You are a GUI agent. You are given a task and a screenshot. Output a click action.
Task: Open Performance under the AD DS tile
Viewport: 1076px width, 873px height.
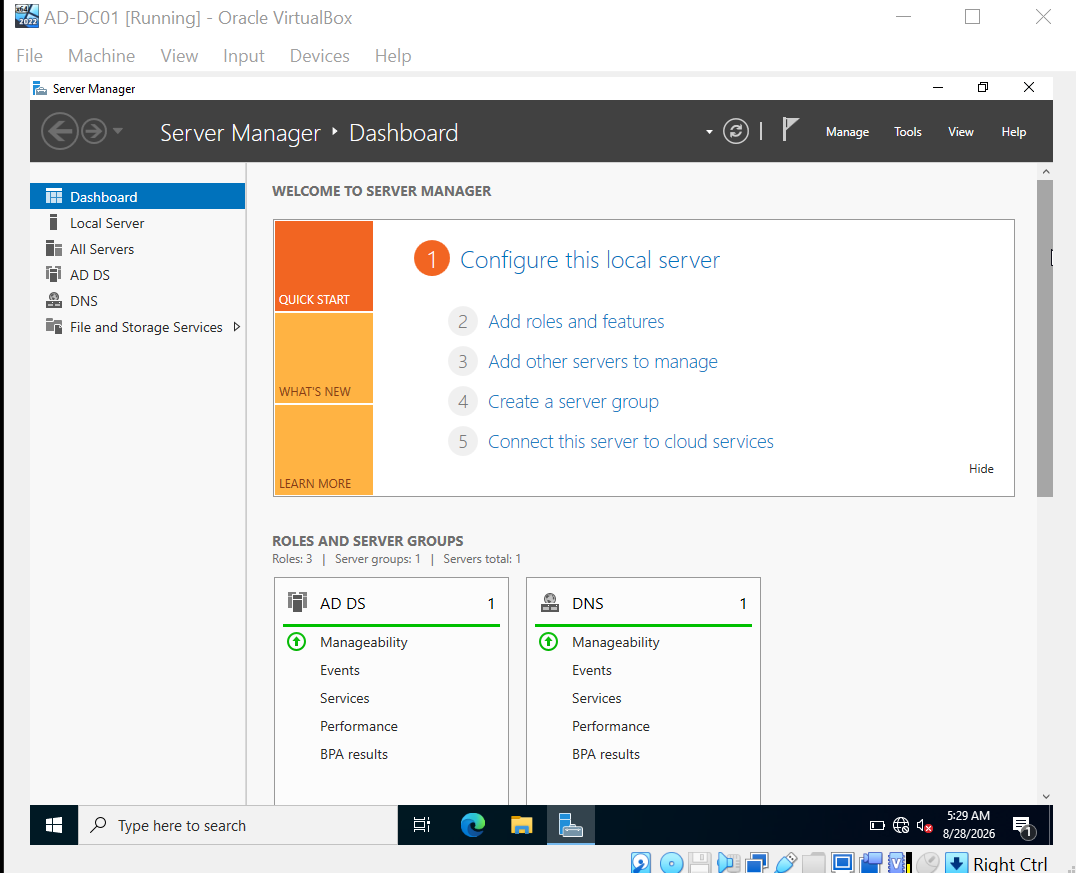358,726
